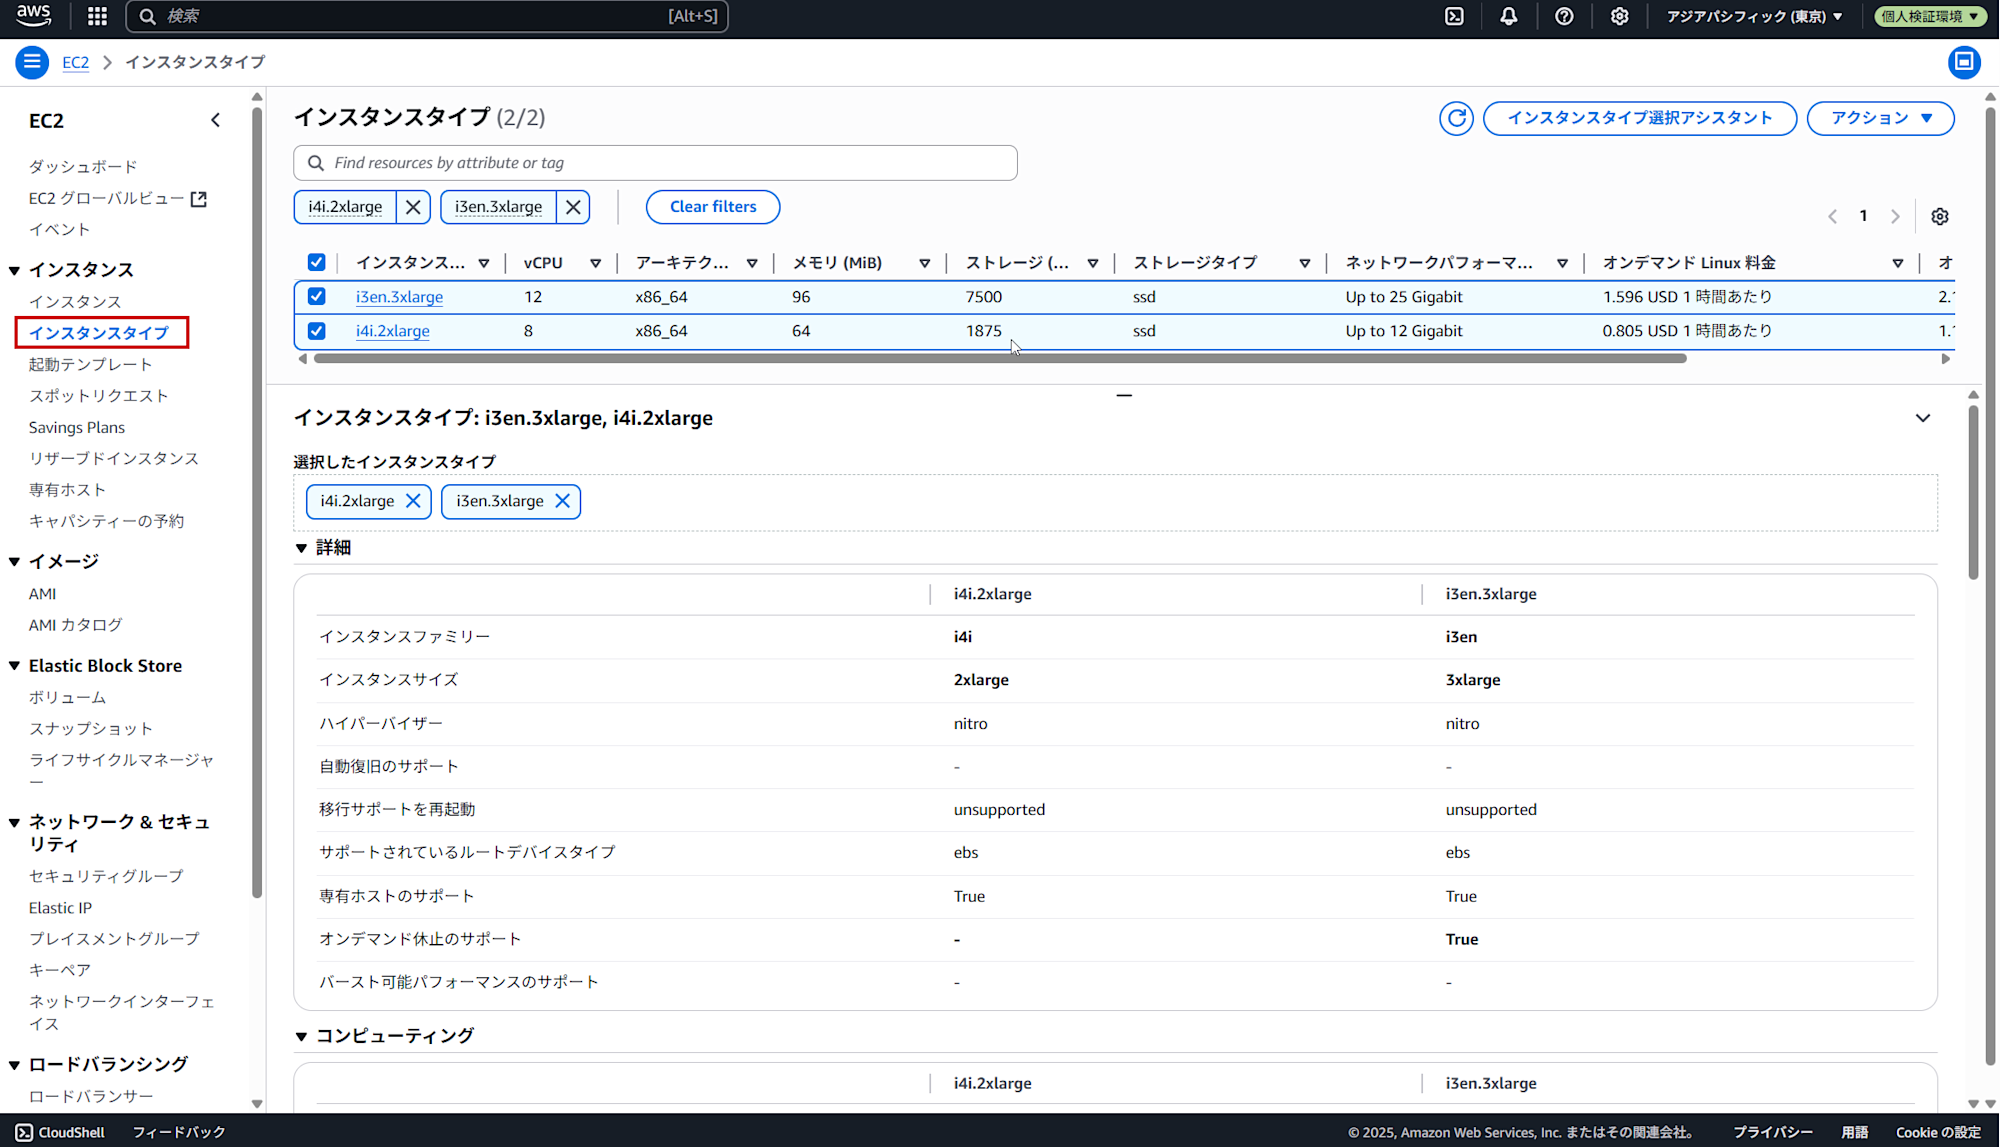
Task: Open the アクション dropdown
Action: (1880, 118)
